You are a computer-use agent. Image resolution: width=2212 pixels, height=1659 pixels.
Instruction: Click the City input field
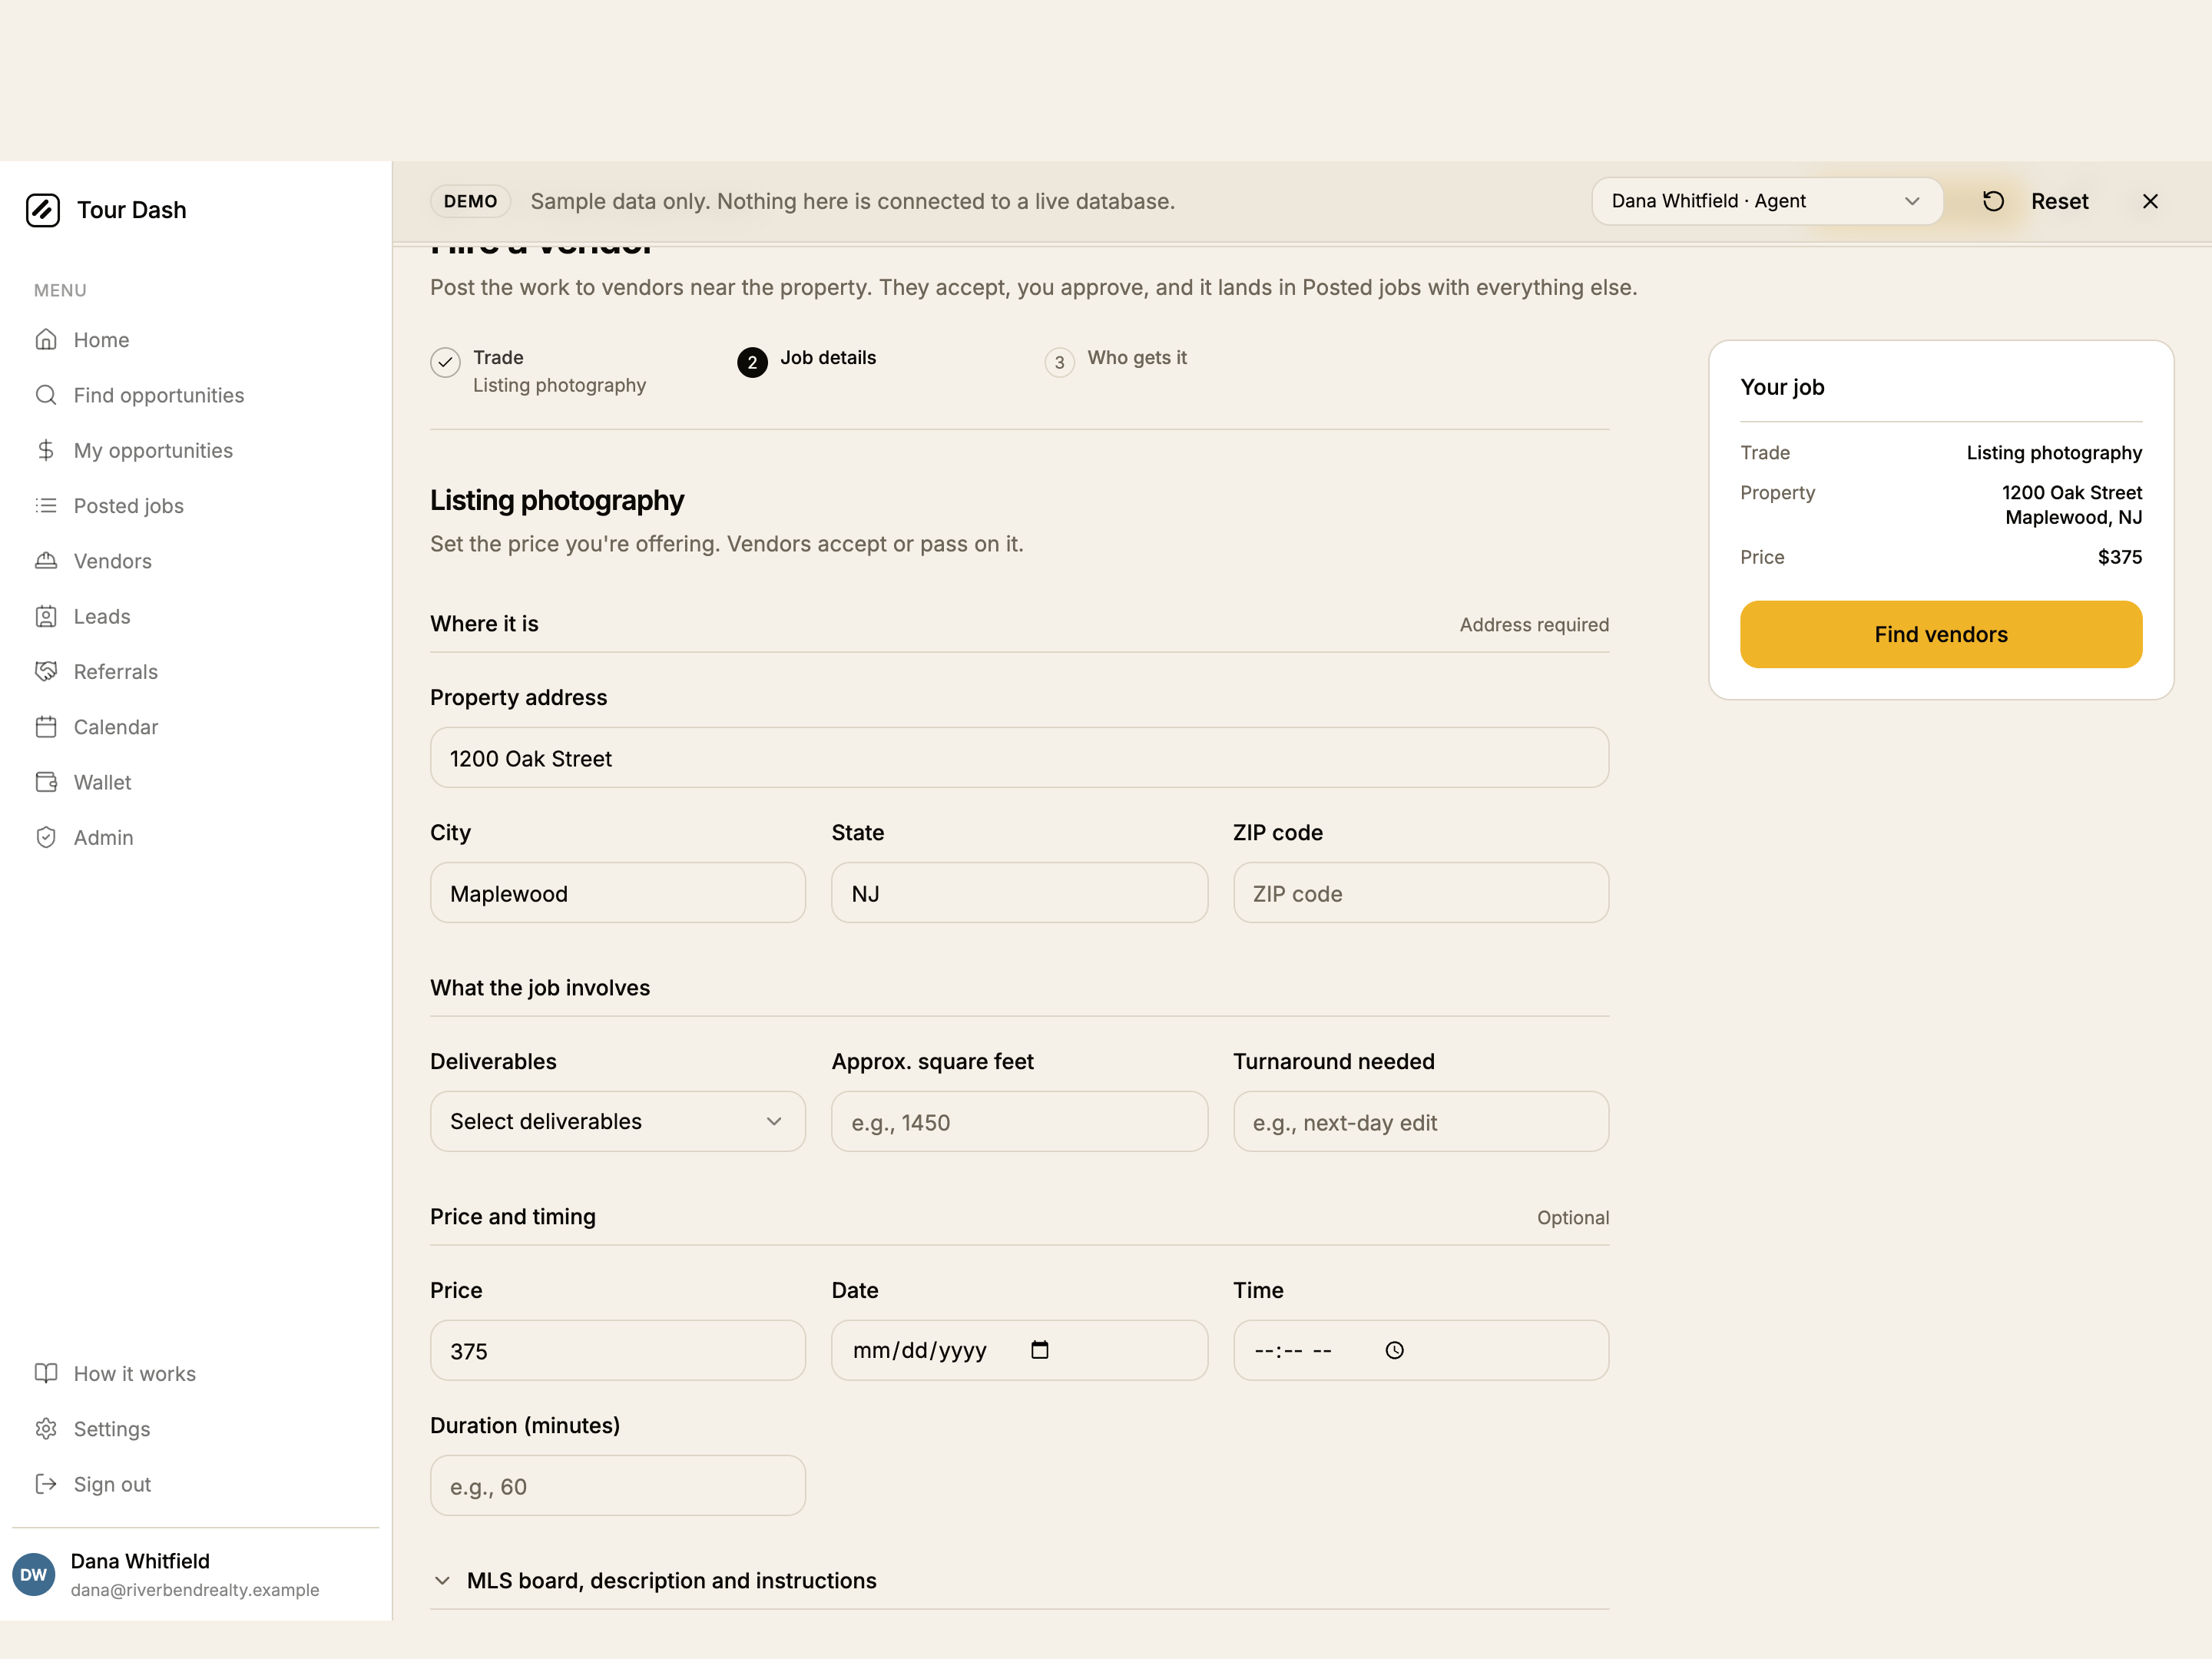[x=618, y=893]
